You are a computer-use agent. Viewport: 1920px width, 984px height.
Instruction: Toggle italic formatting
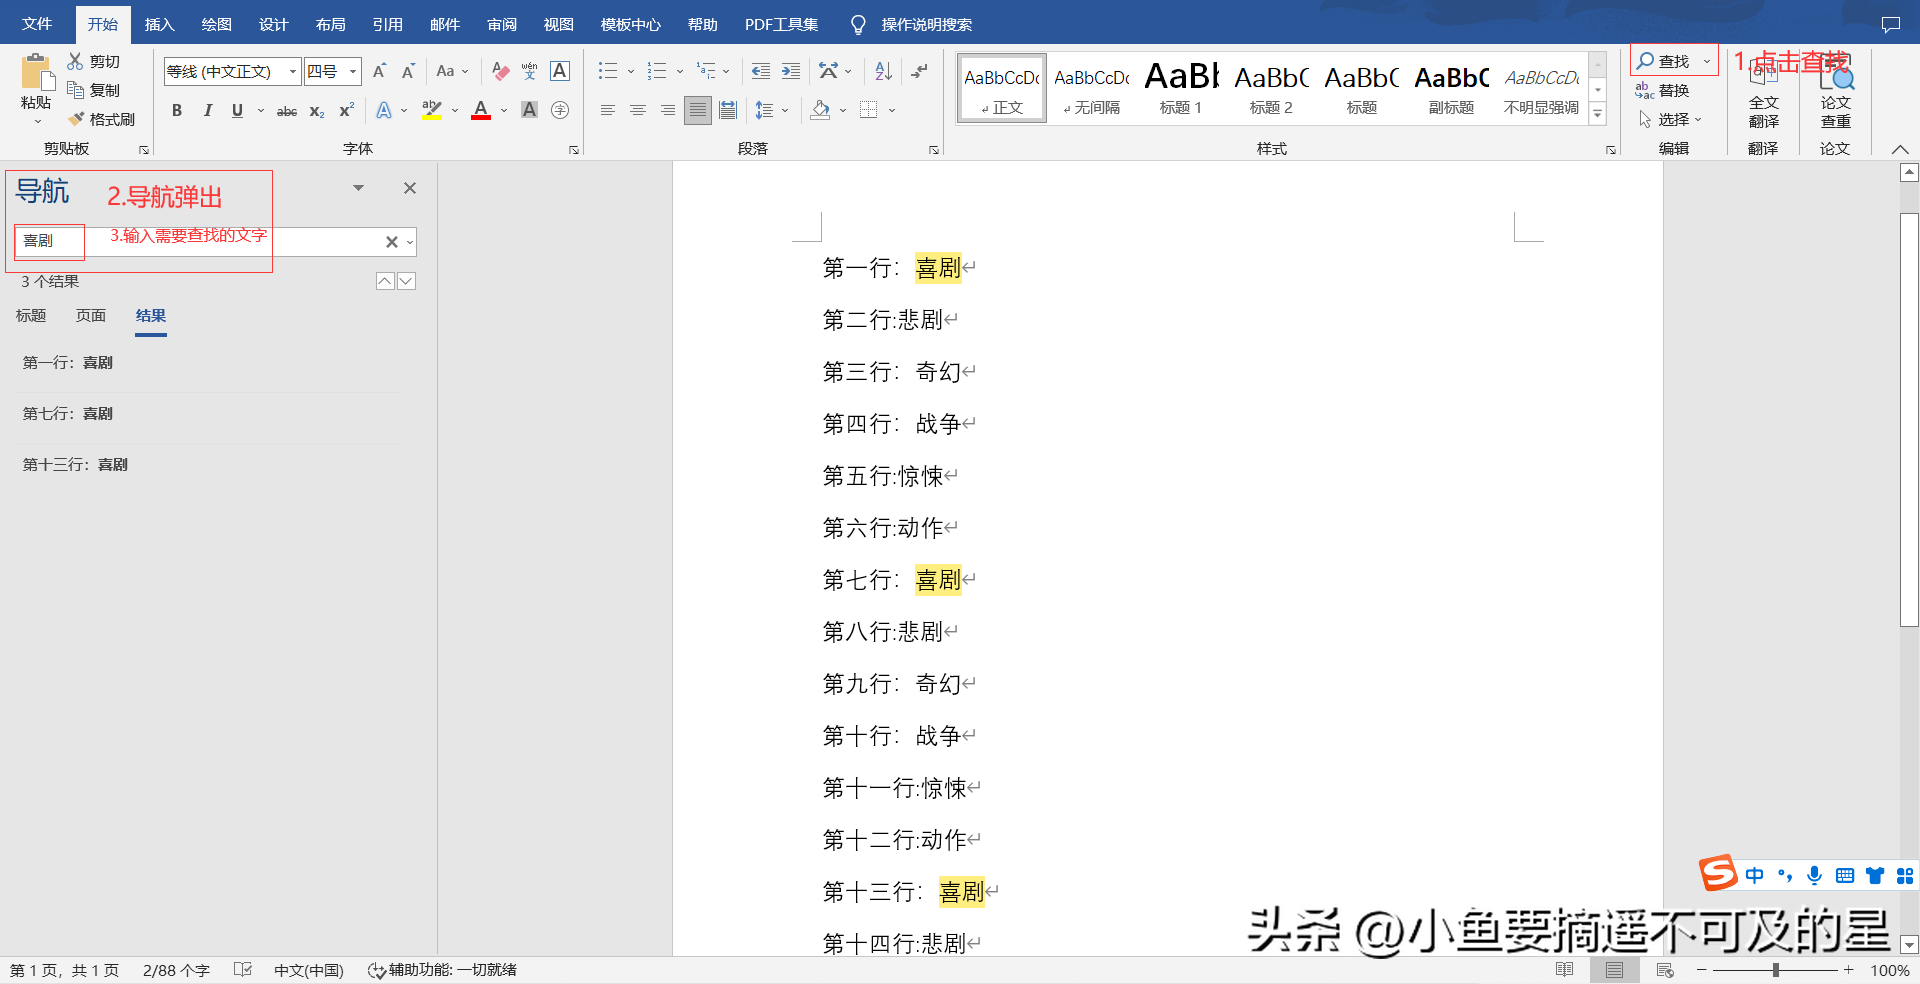[207, 111]
